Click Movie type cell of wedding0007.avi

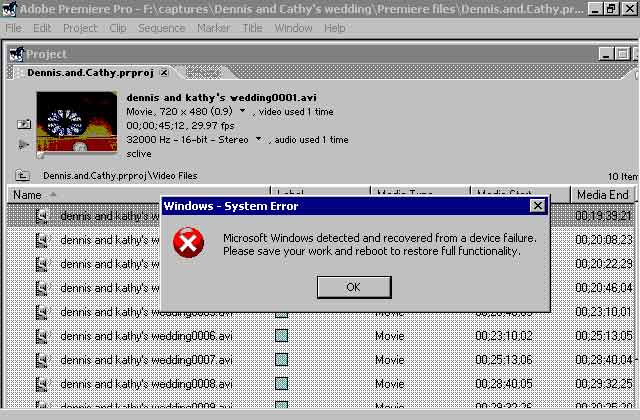coord(389,360)
